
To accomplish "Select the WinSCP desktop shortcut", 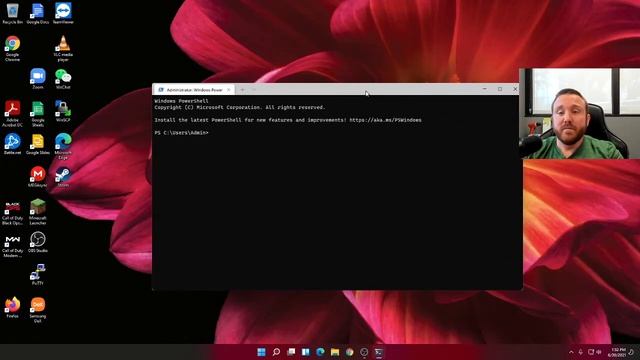I will tap(63, 111).
